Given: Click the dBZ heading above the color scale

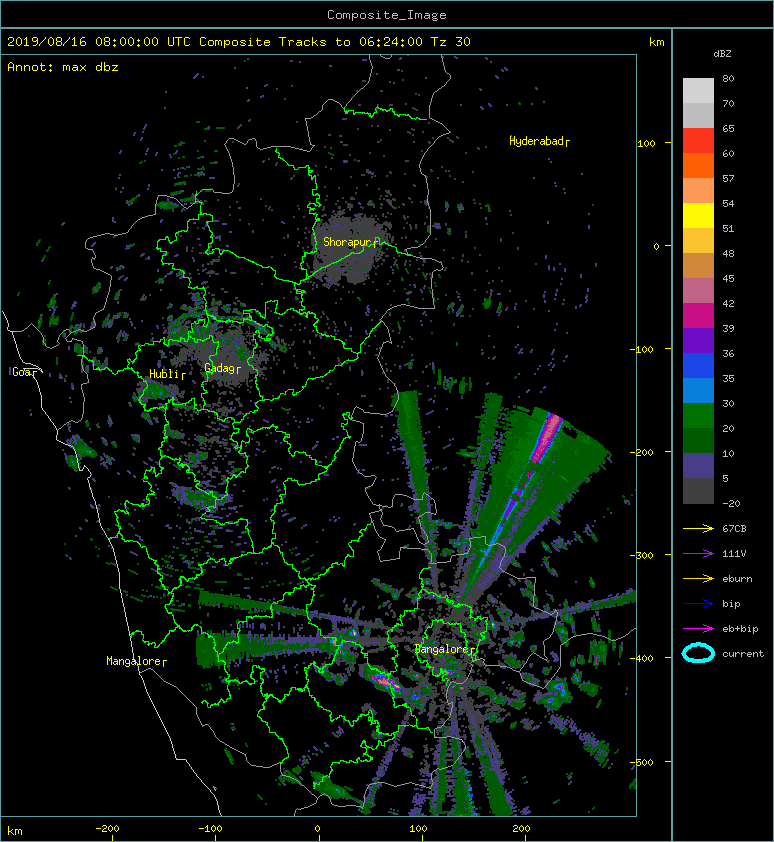Looking at the screenshot, I should (722, 54).
